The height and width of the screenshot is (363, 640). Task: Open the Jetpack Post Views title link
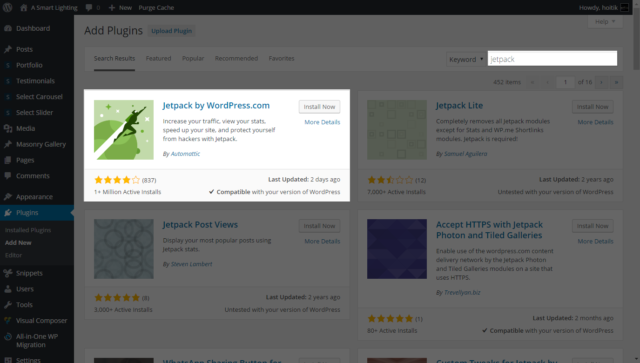(200, 225)
